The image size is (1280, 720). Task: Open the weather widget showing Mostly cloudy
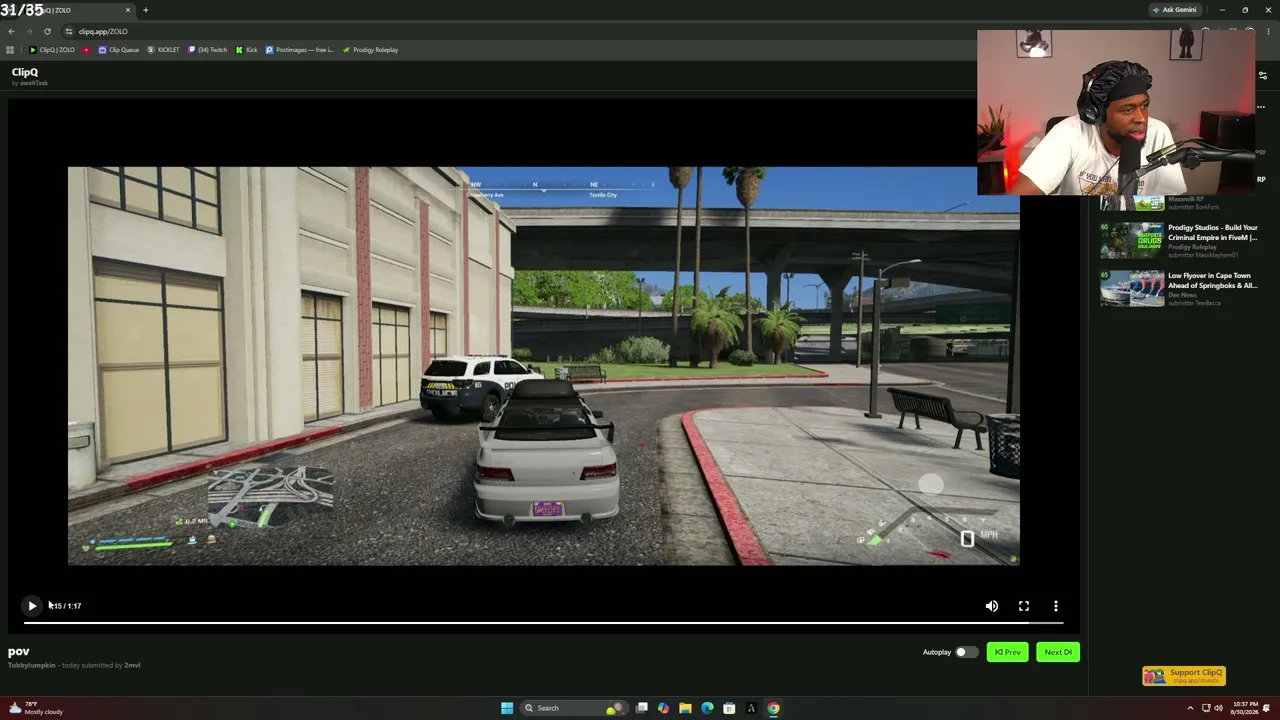tap(35, 708)
